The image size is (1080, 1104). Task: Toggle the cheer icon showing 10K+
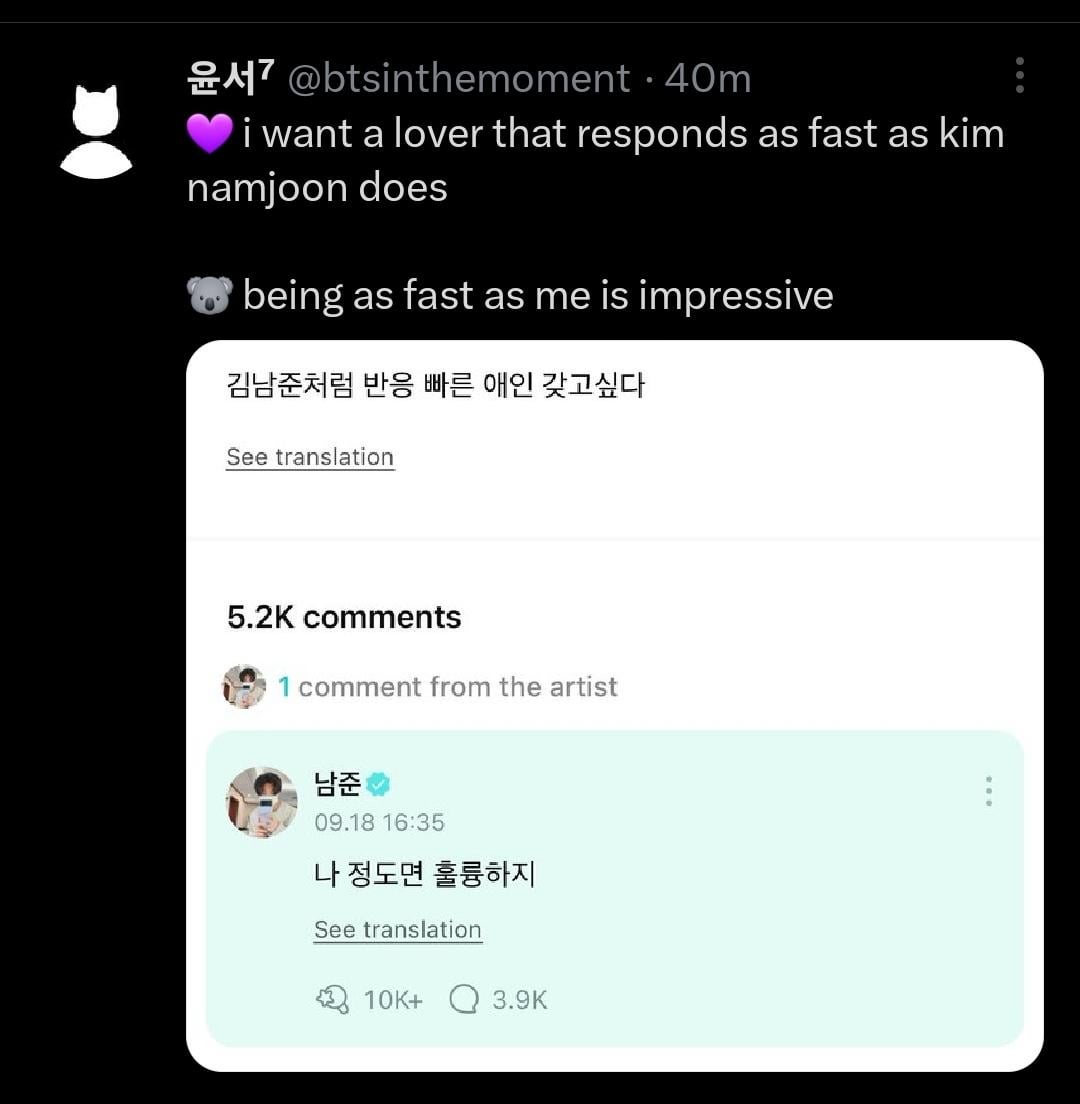pos(333,999)
